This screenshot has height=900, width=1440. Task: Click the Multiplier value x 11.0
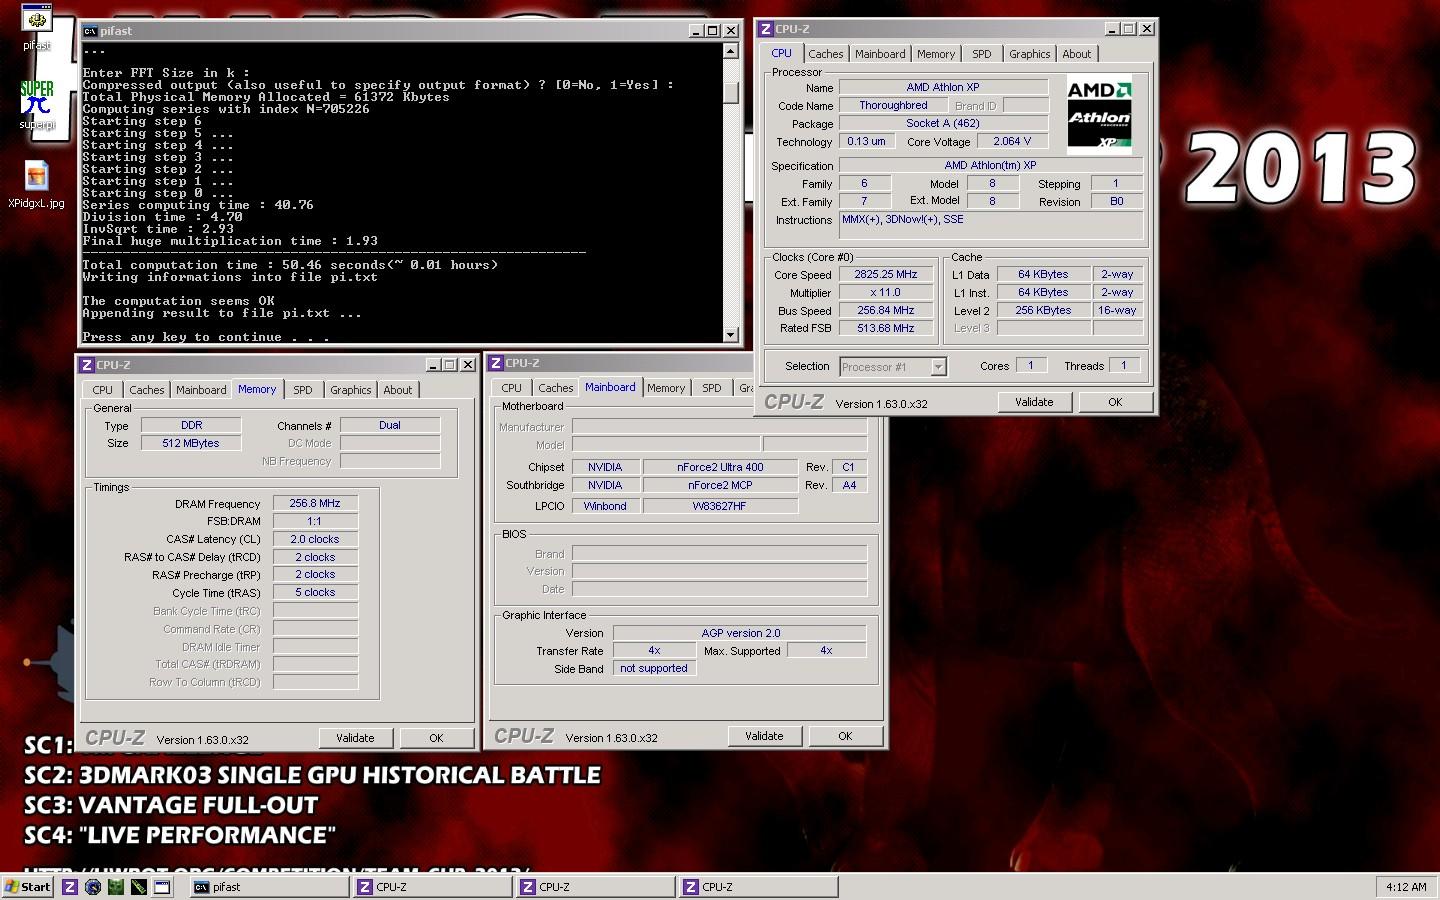pyautogui.click(x=886, y=292)
